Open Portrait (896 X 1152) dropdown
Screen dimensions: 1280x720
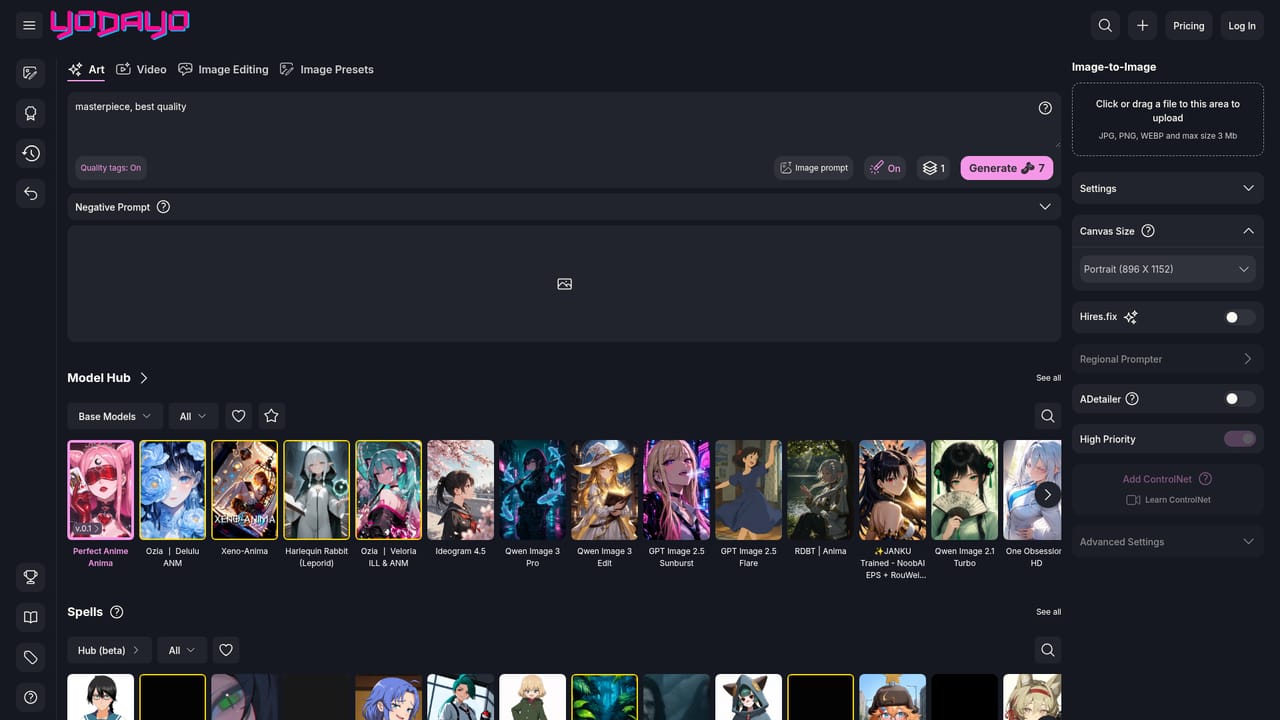[x=1167, y=269]
